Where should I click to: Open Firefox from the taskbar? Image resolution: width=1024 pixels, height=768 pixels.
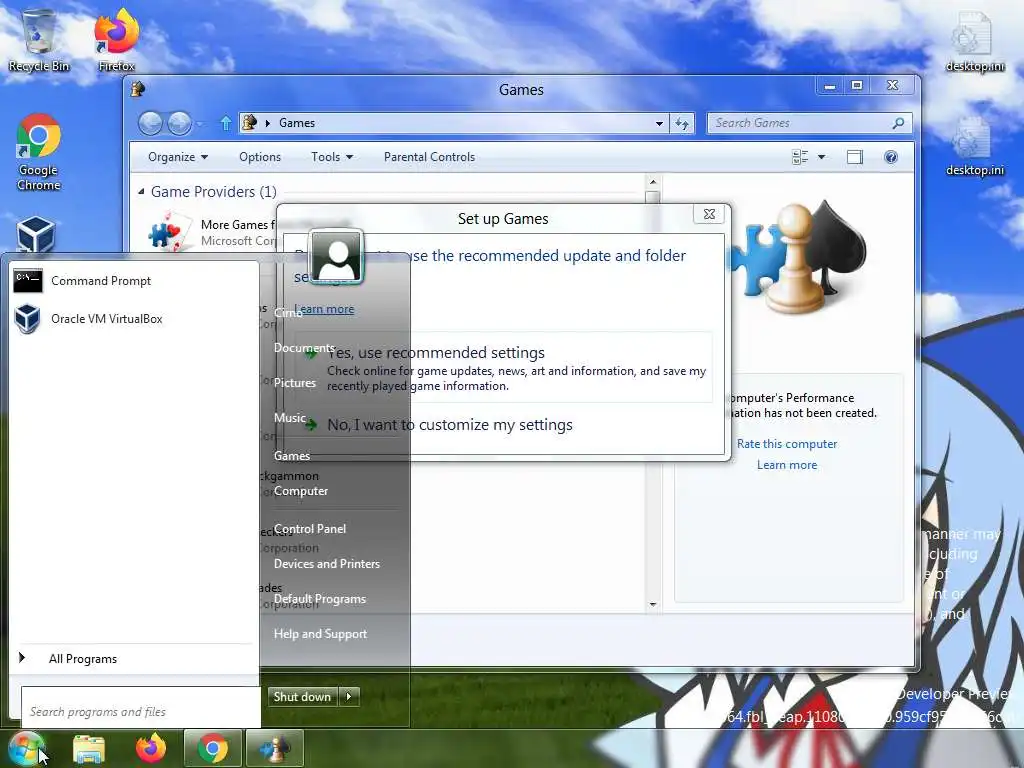[x=151, y=748]
